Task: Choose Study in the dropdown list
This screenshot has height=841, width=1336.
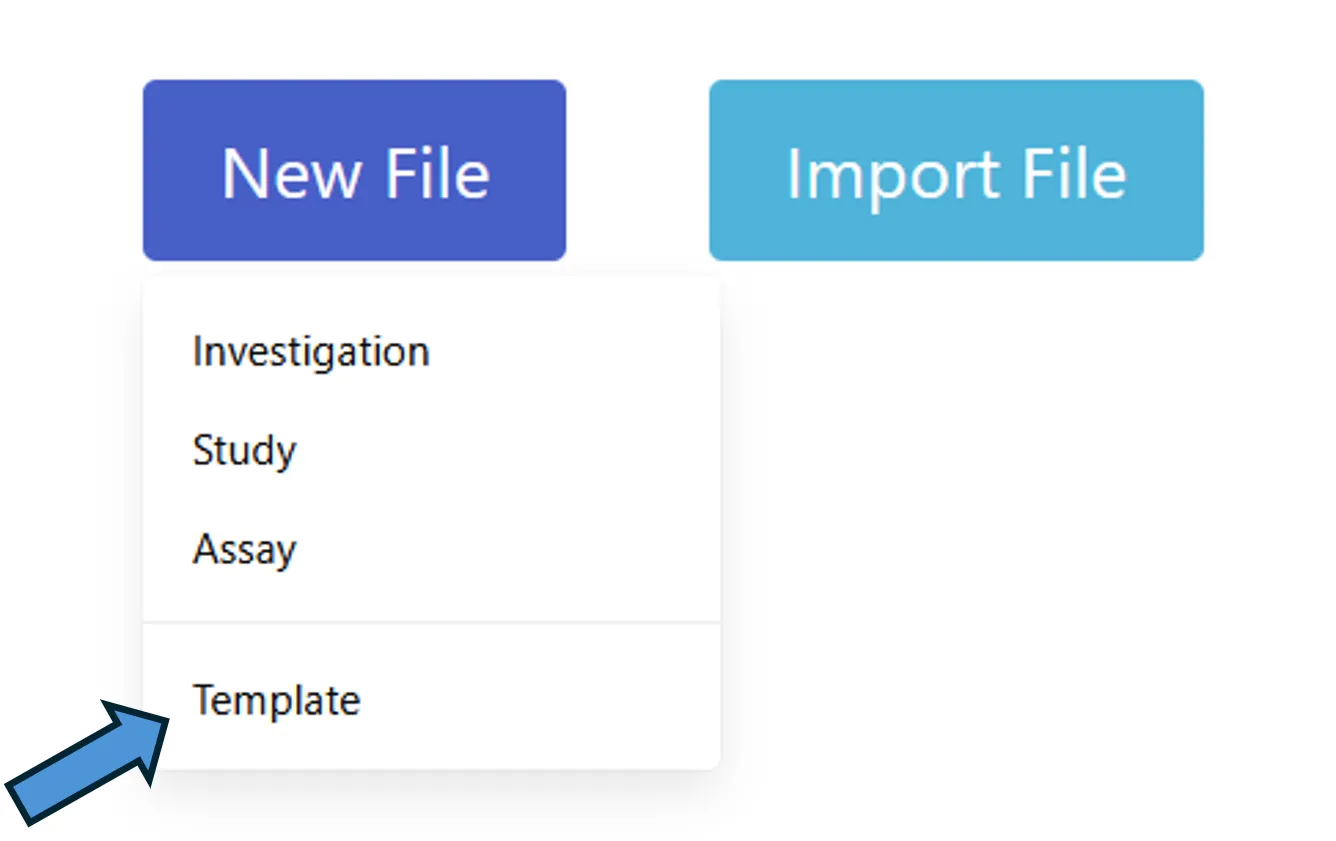Action: [431, 450]
